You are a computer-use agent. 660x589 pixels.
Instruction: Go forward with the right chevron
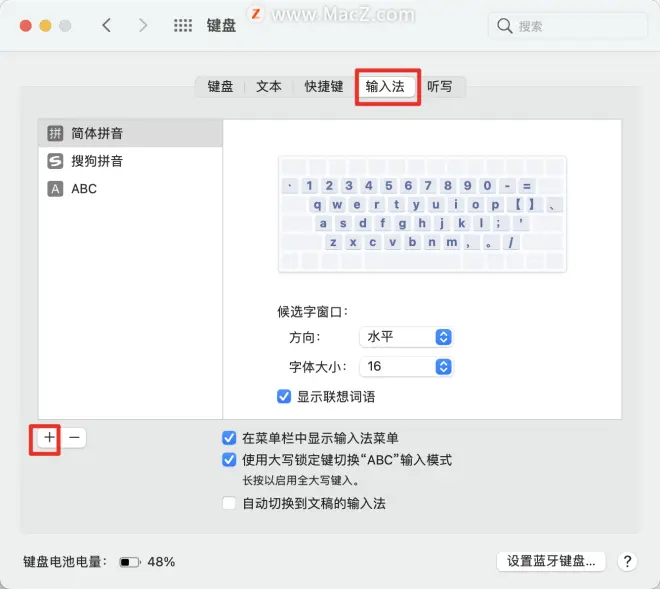(x=143, y=25)
